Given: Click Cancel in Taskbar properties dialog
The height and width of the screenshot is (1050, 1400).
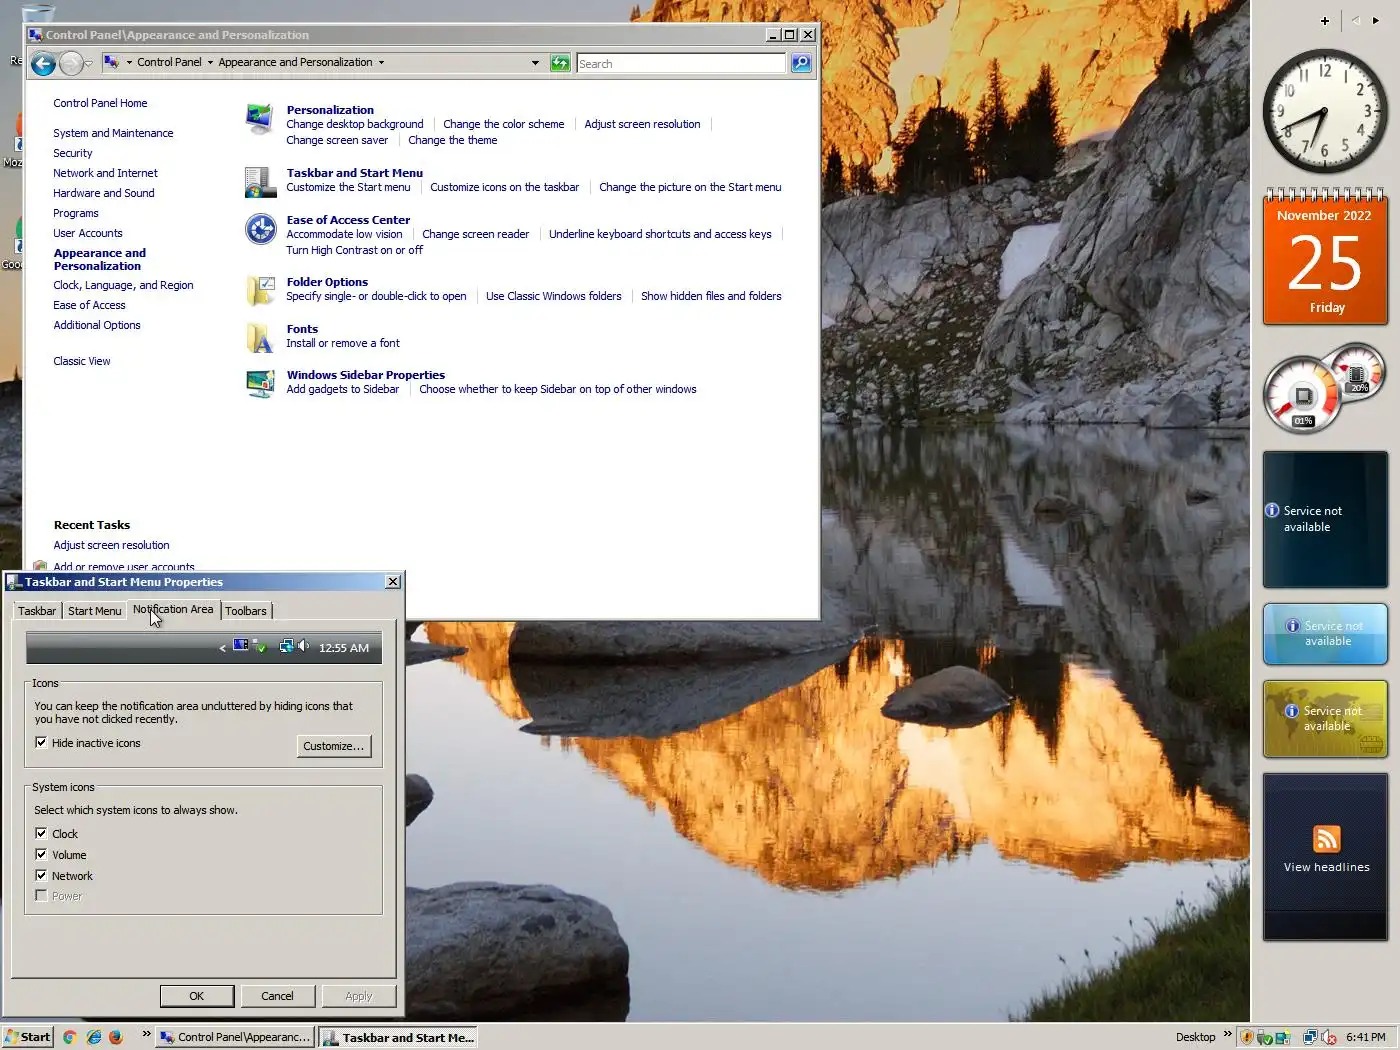Looking at the screenshot, I should [x=277, y=996].
